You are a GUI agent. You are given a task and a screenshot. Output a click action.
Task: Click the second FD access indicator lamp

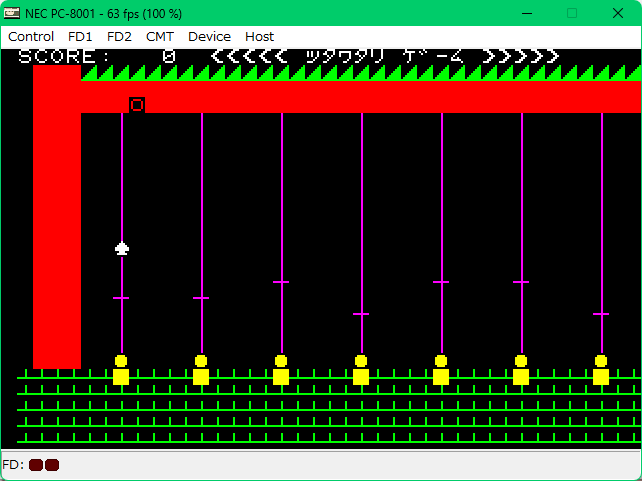[x=52, y=465]
